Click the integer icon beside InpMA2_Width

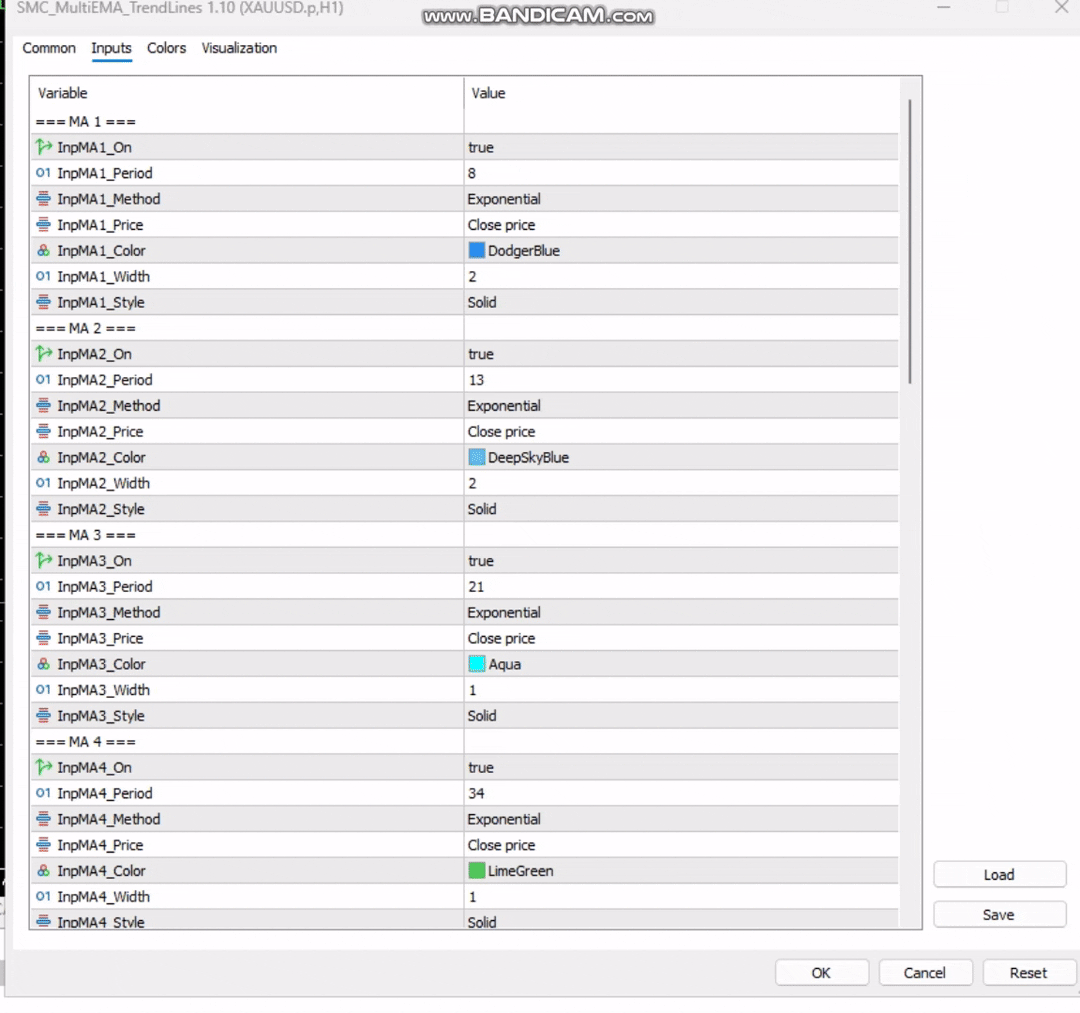[43, 483]
